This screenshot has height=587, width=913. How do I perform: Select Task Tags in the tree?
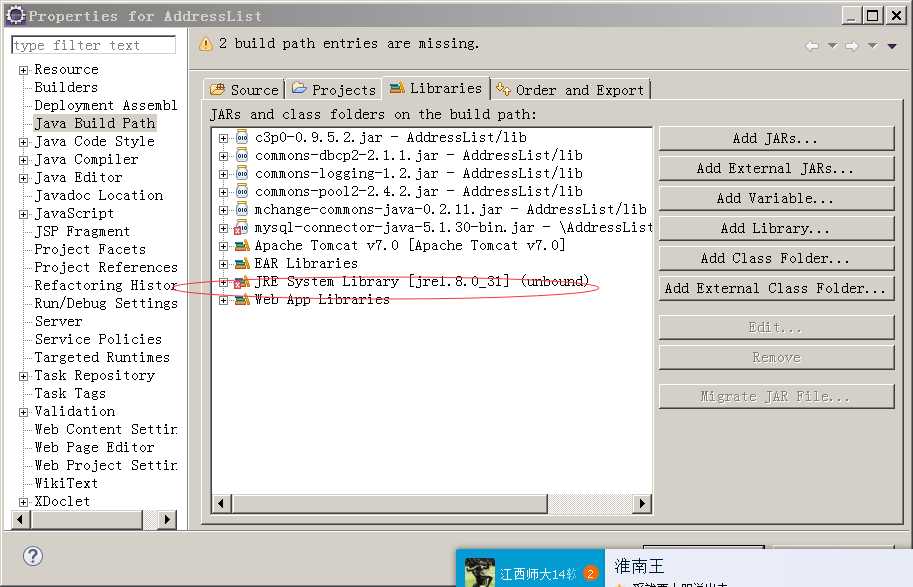[70, 394]
